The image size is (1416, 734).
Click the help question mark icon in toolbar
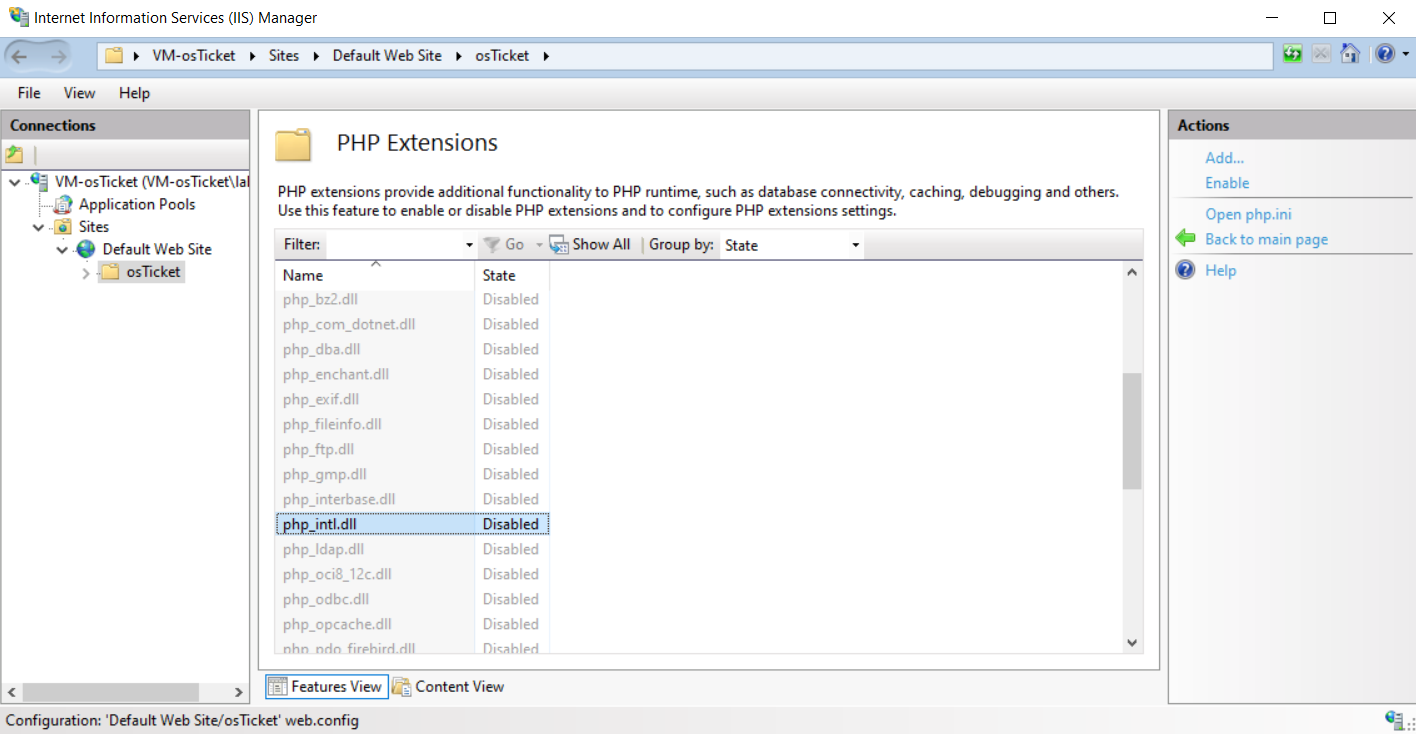tap(1385, 54)
